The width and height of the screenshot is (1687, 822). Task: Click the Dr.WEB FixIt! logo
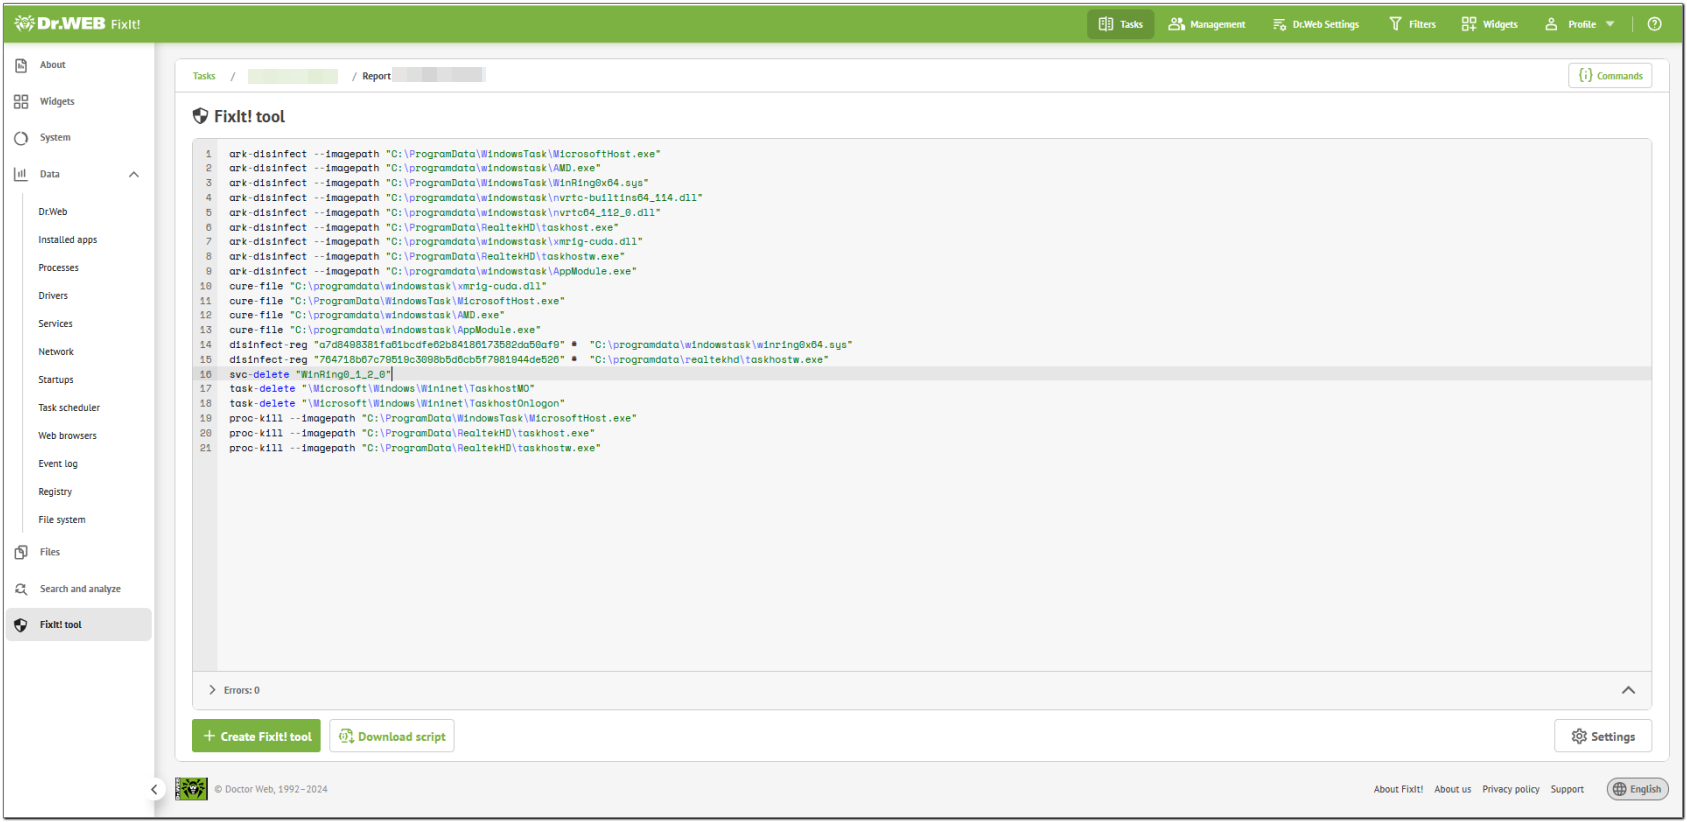[x=78, y=24]
